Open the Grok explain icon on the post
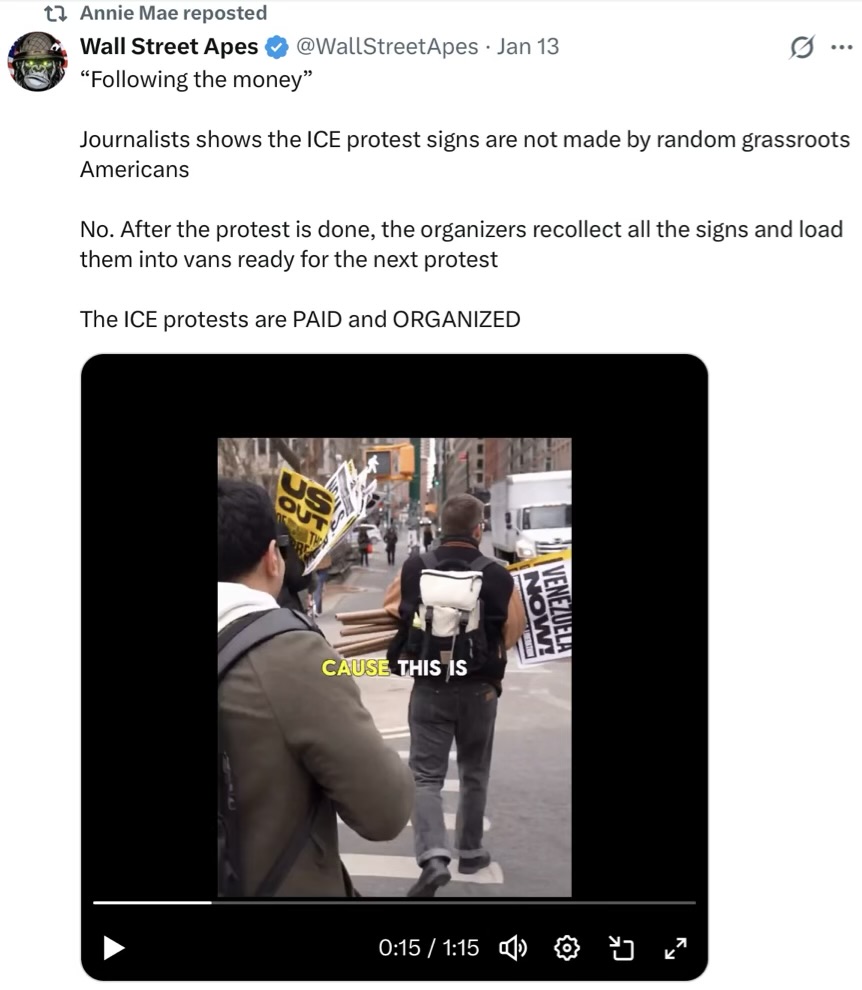Screen dimensions: 862x990 click(x=801, y=47)
